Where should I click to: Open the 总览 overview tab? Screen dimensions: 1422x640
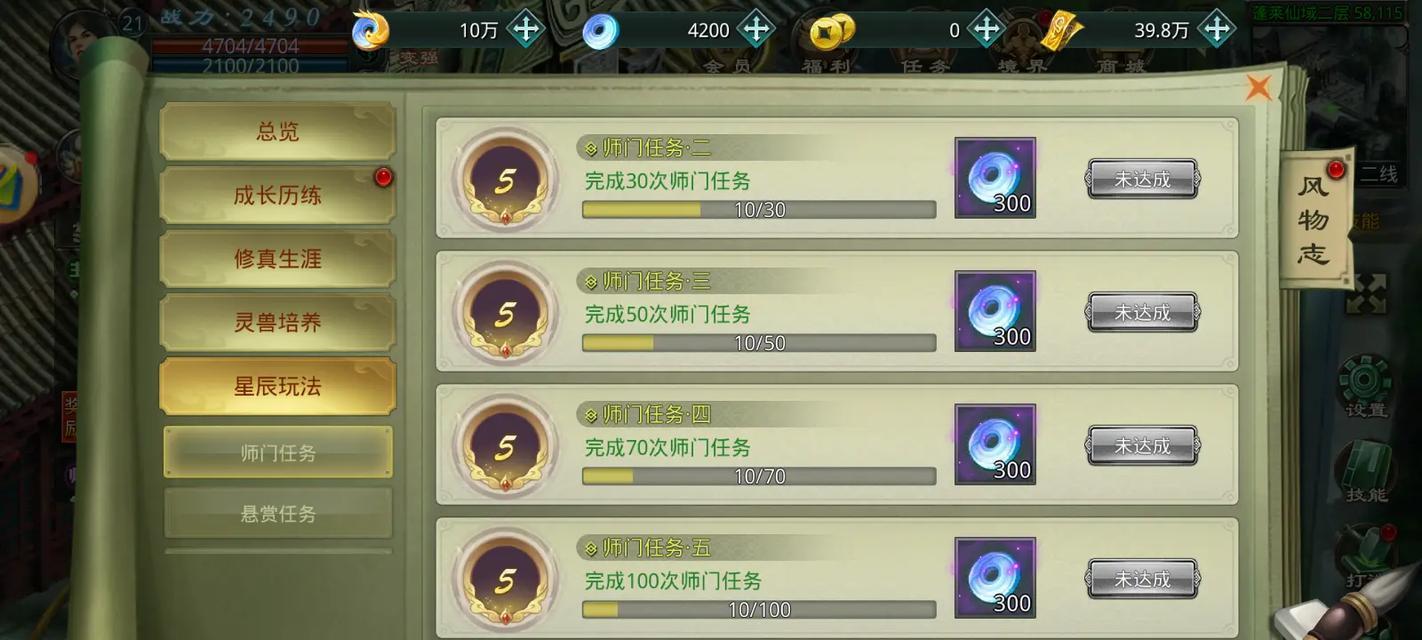point(278,131)
